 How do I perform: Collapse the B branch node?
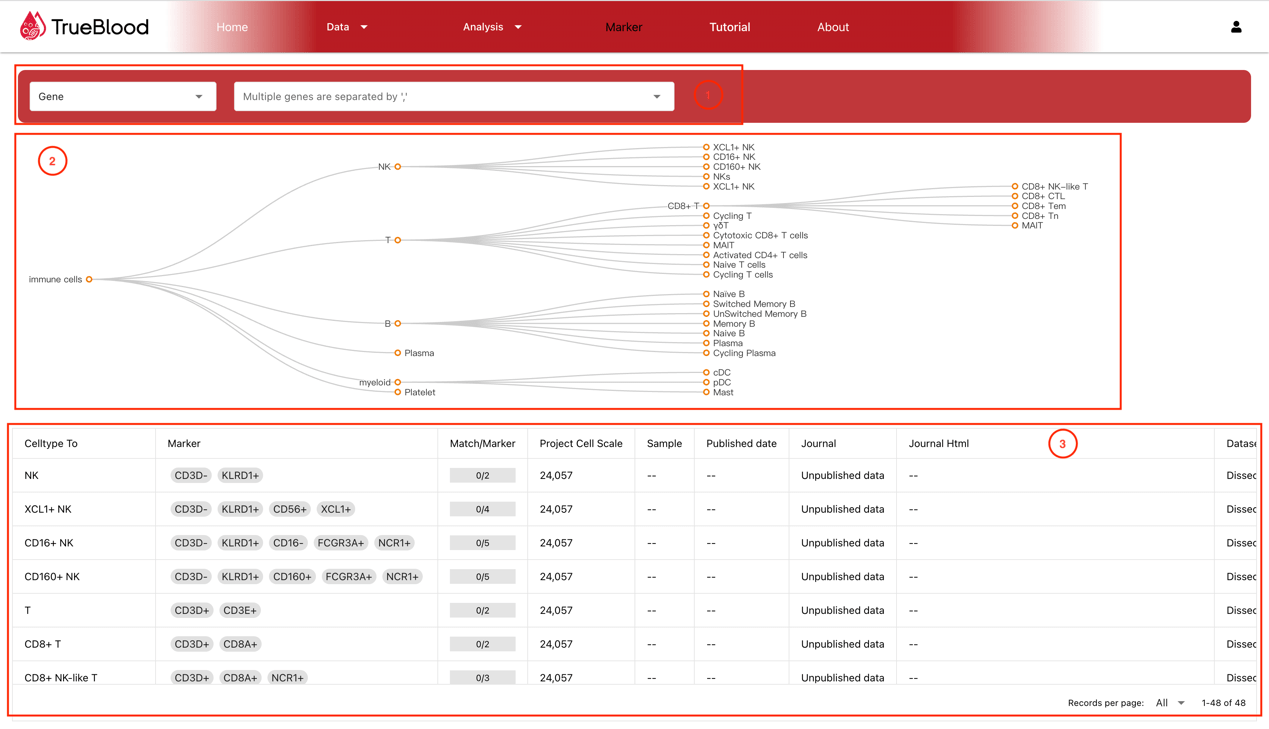[398, 323]
